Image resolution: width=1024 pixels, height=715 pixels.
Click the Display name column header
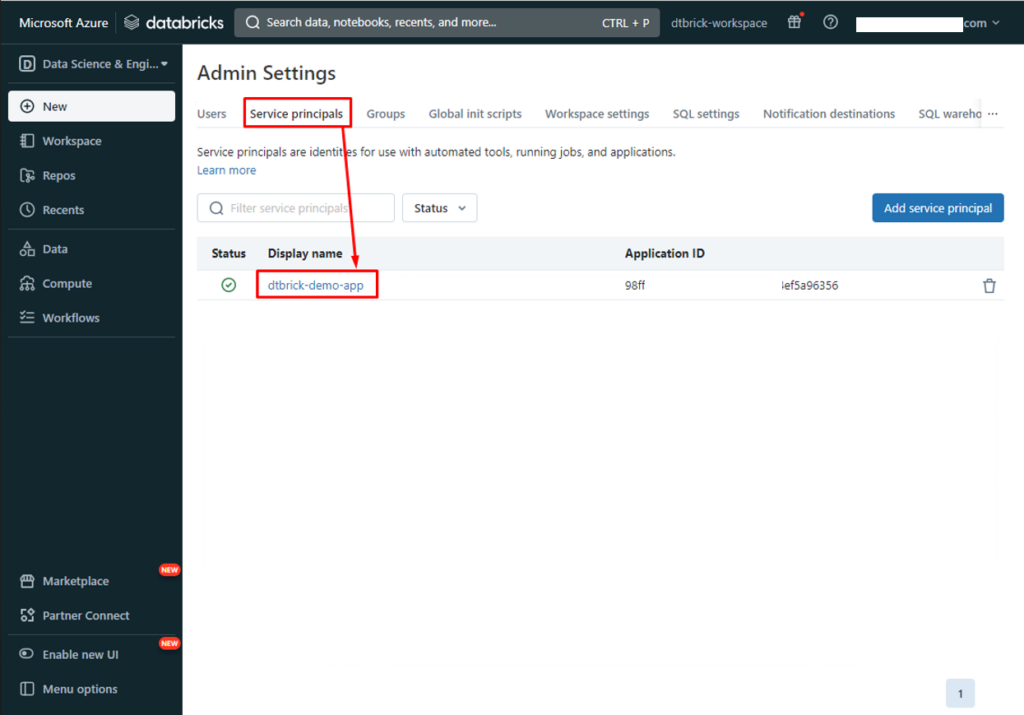(305, 253)
